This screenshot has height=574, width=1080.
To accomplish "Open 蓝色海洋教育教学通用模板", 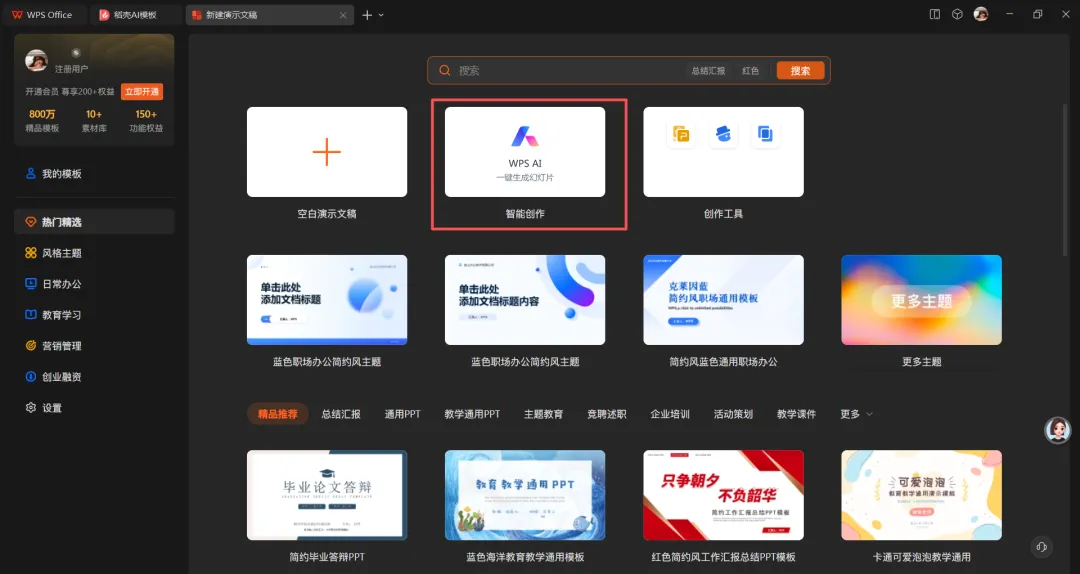I will pos(525,495).
